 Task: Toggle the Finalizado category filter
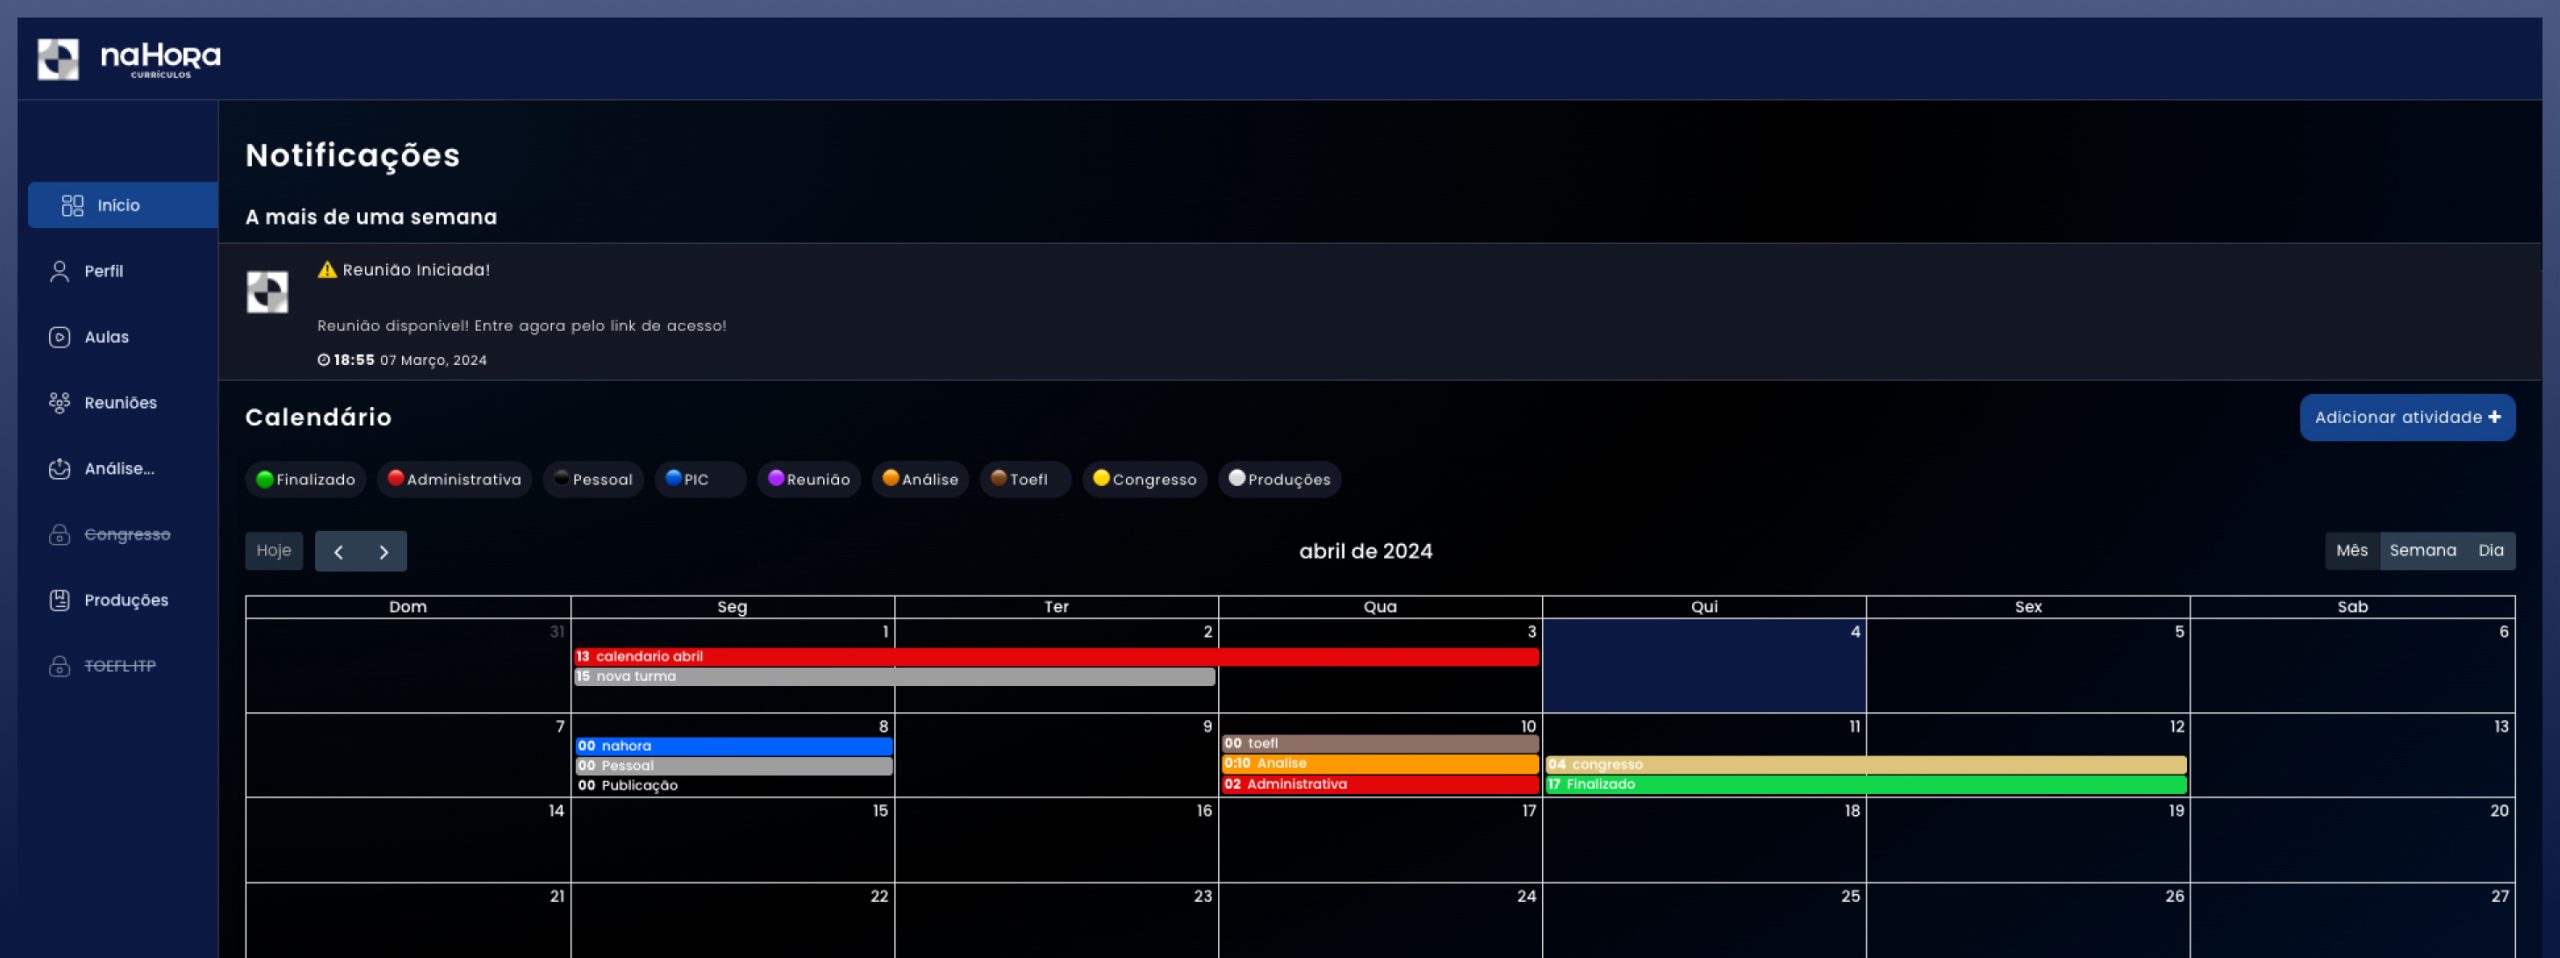coord(305,480)
